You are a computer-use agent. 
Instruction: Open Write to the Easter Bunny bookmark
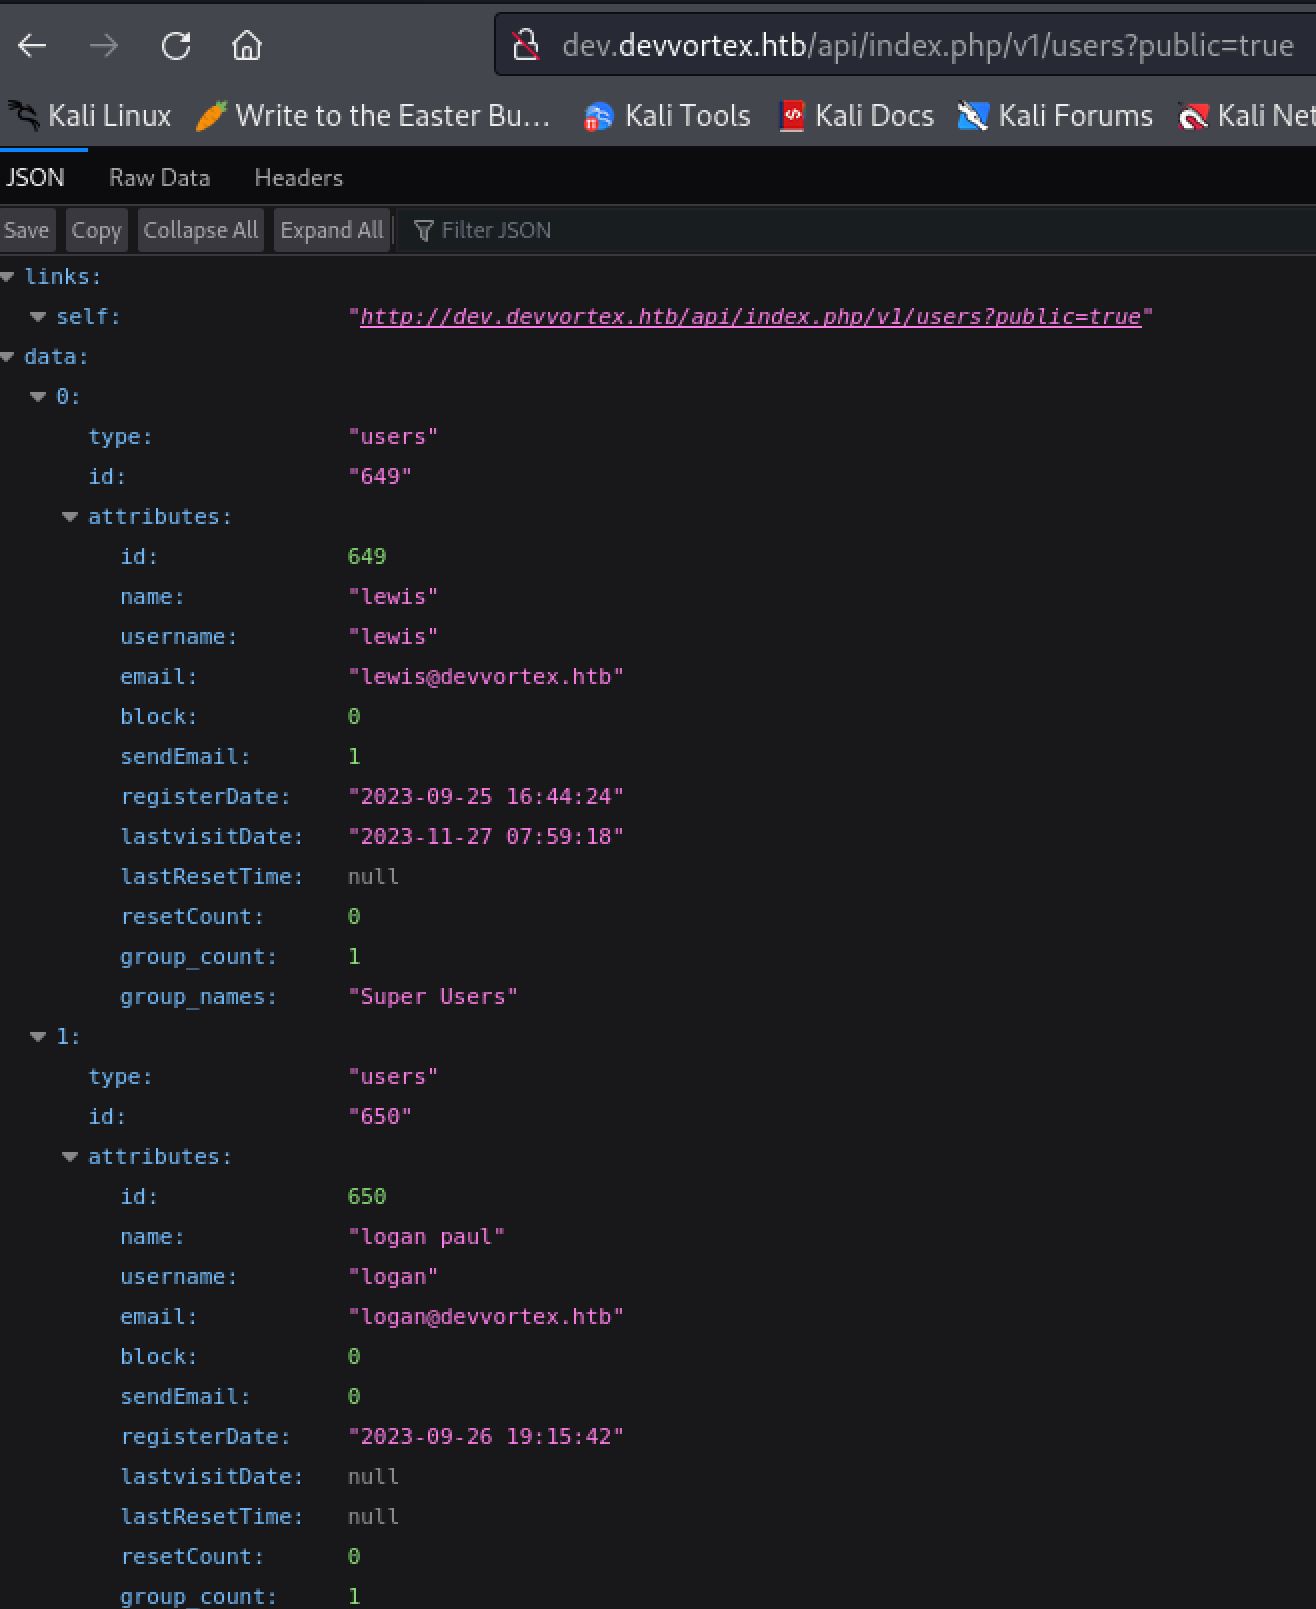(373, 116)
